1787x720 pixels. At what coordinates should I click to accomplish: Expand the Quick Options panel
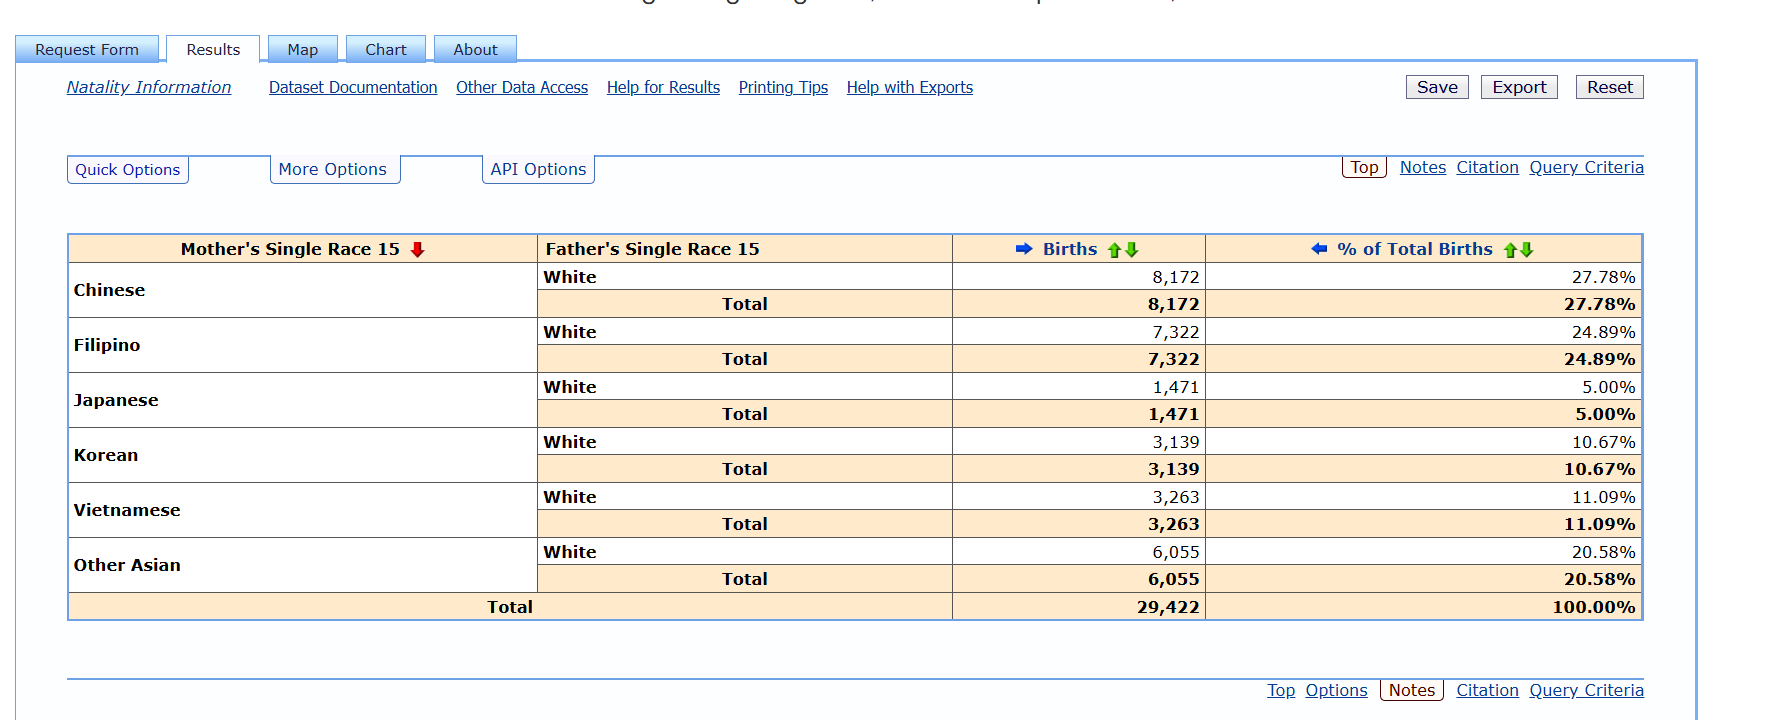(128, 170)
